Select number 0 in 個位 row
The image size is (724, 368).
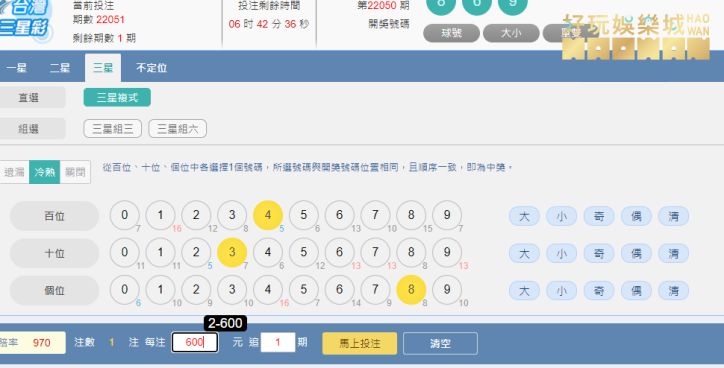tap(125, 290)
